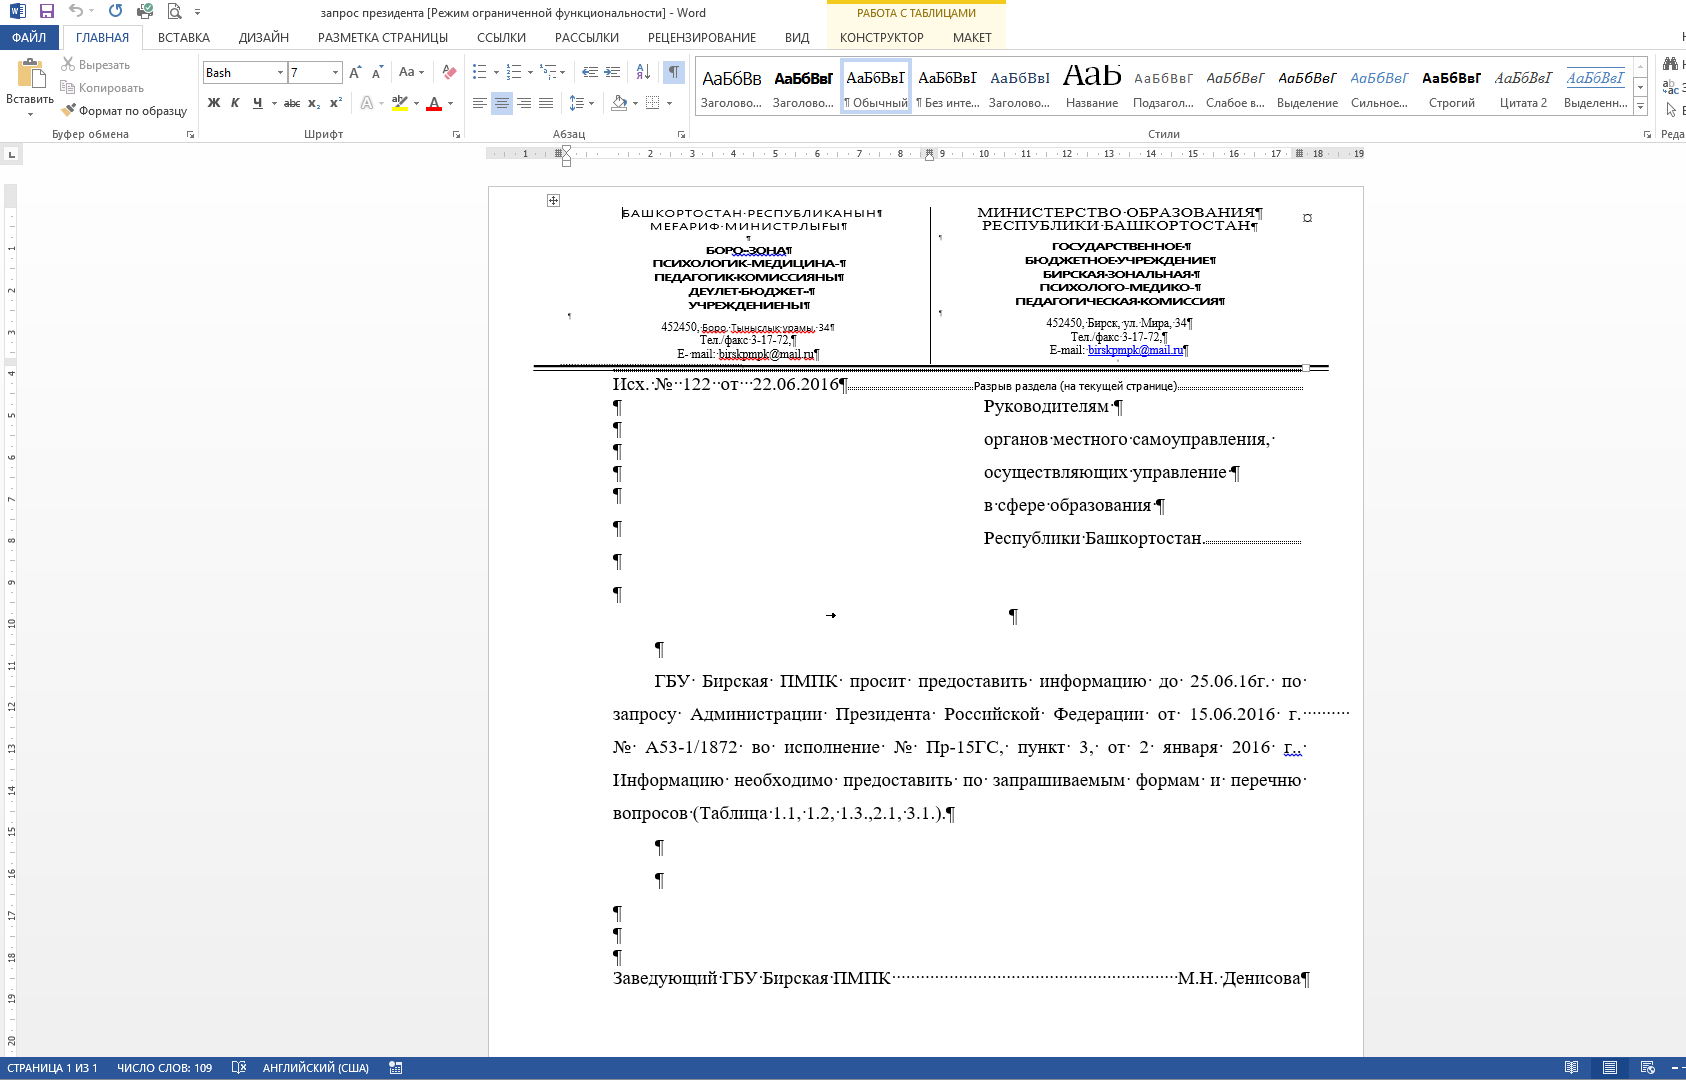Click the tab selector at ruler corner

pyautogui.click(x=11, y=154)
